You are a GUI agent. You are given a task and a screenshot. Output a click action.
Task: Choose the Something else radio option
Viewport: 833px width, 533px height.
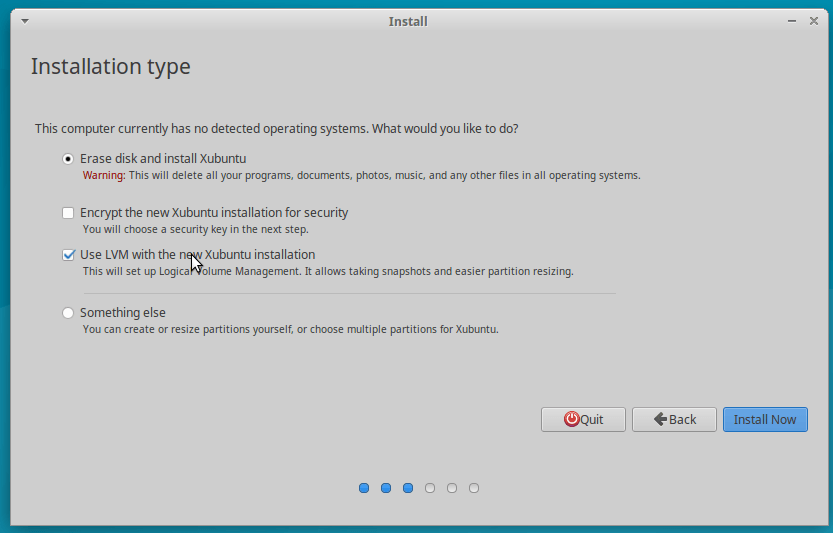pyautogui.click(x=68, y=313)
